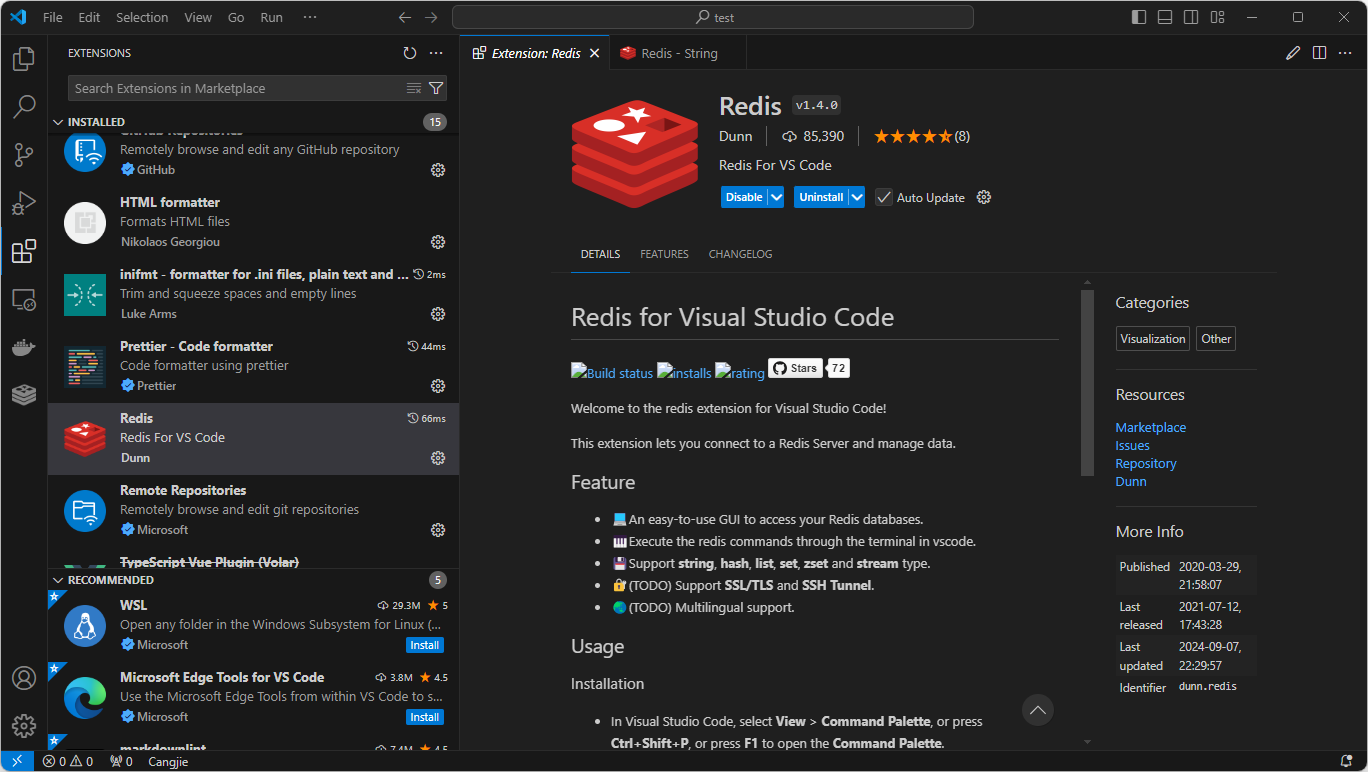Open the Selection menu
1368x772 pixels.
pyautogui.click(x=142, y=17)
